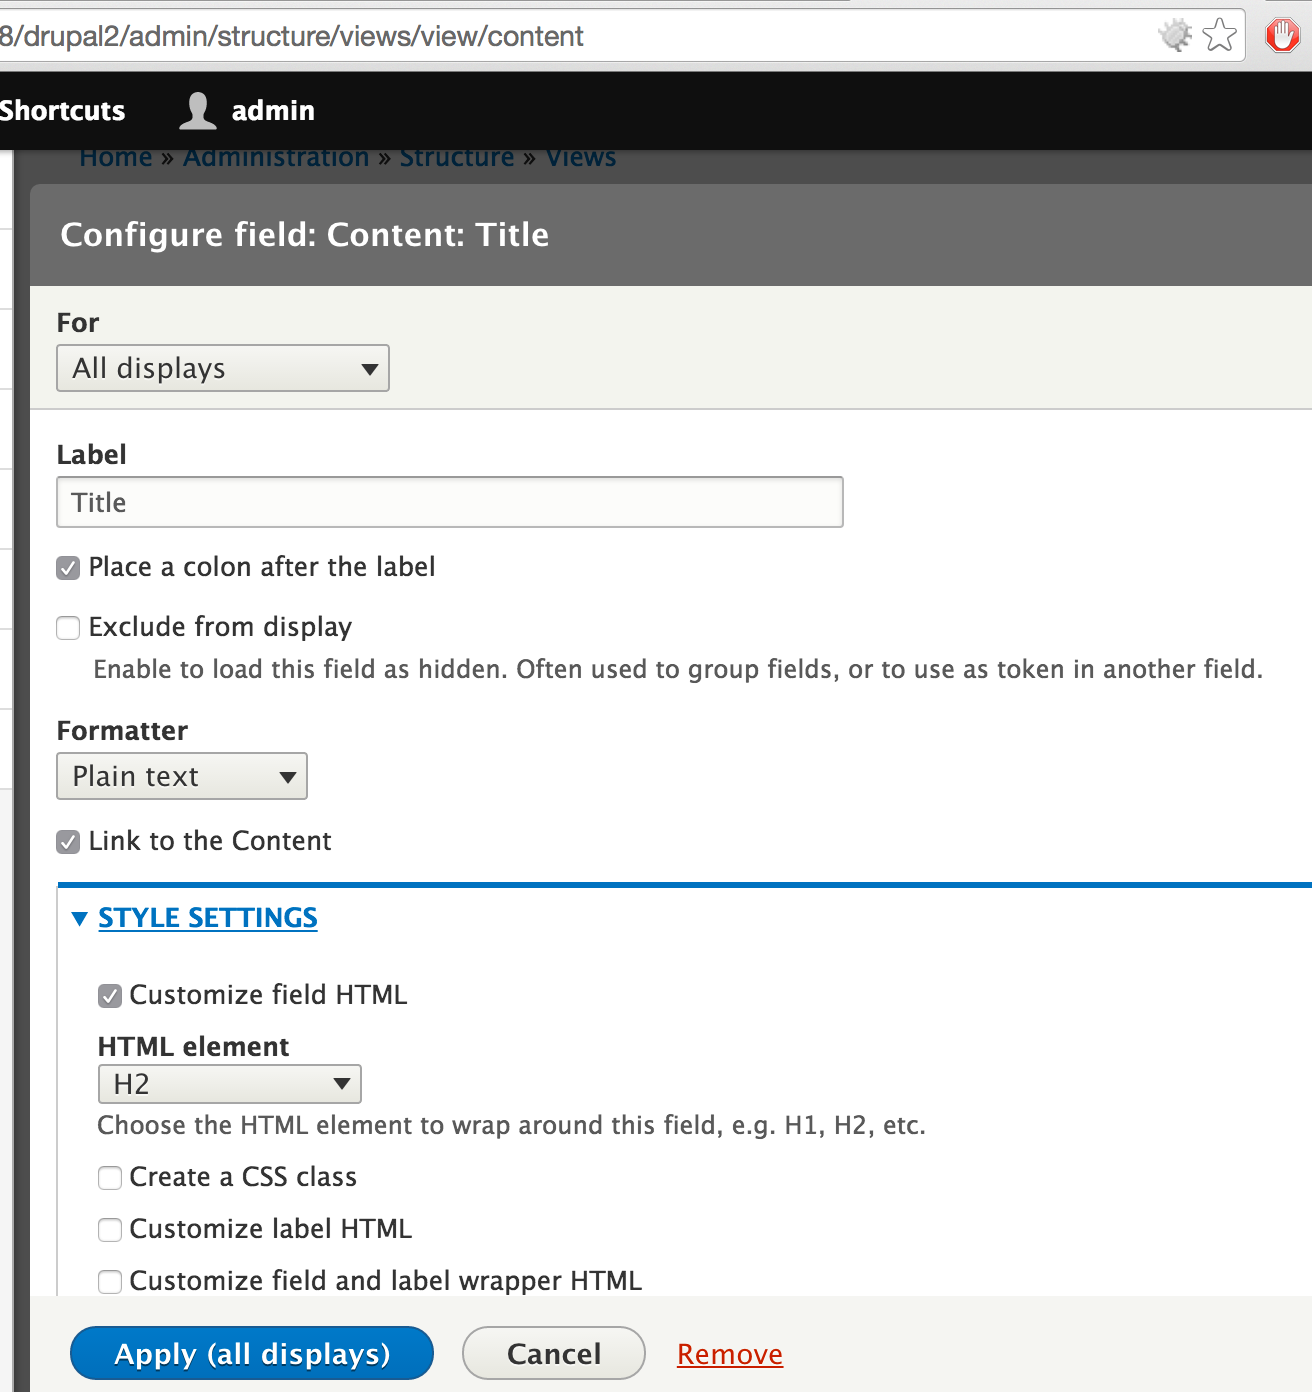
Task: Cancel the field configuration
Action: [x=553, y=1353]
